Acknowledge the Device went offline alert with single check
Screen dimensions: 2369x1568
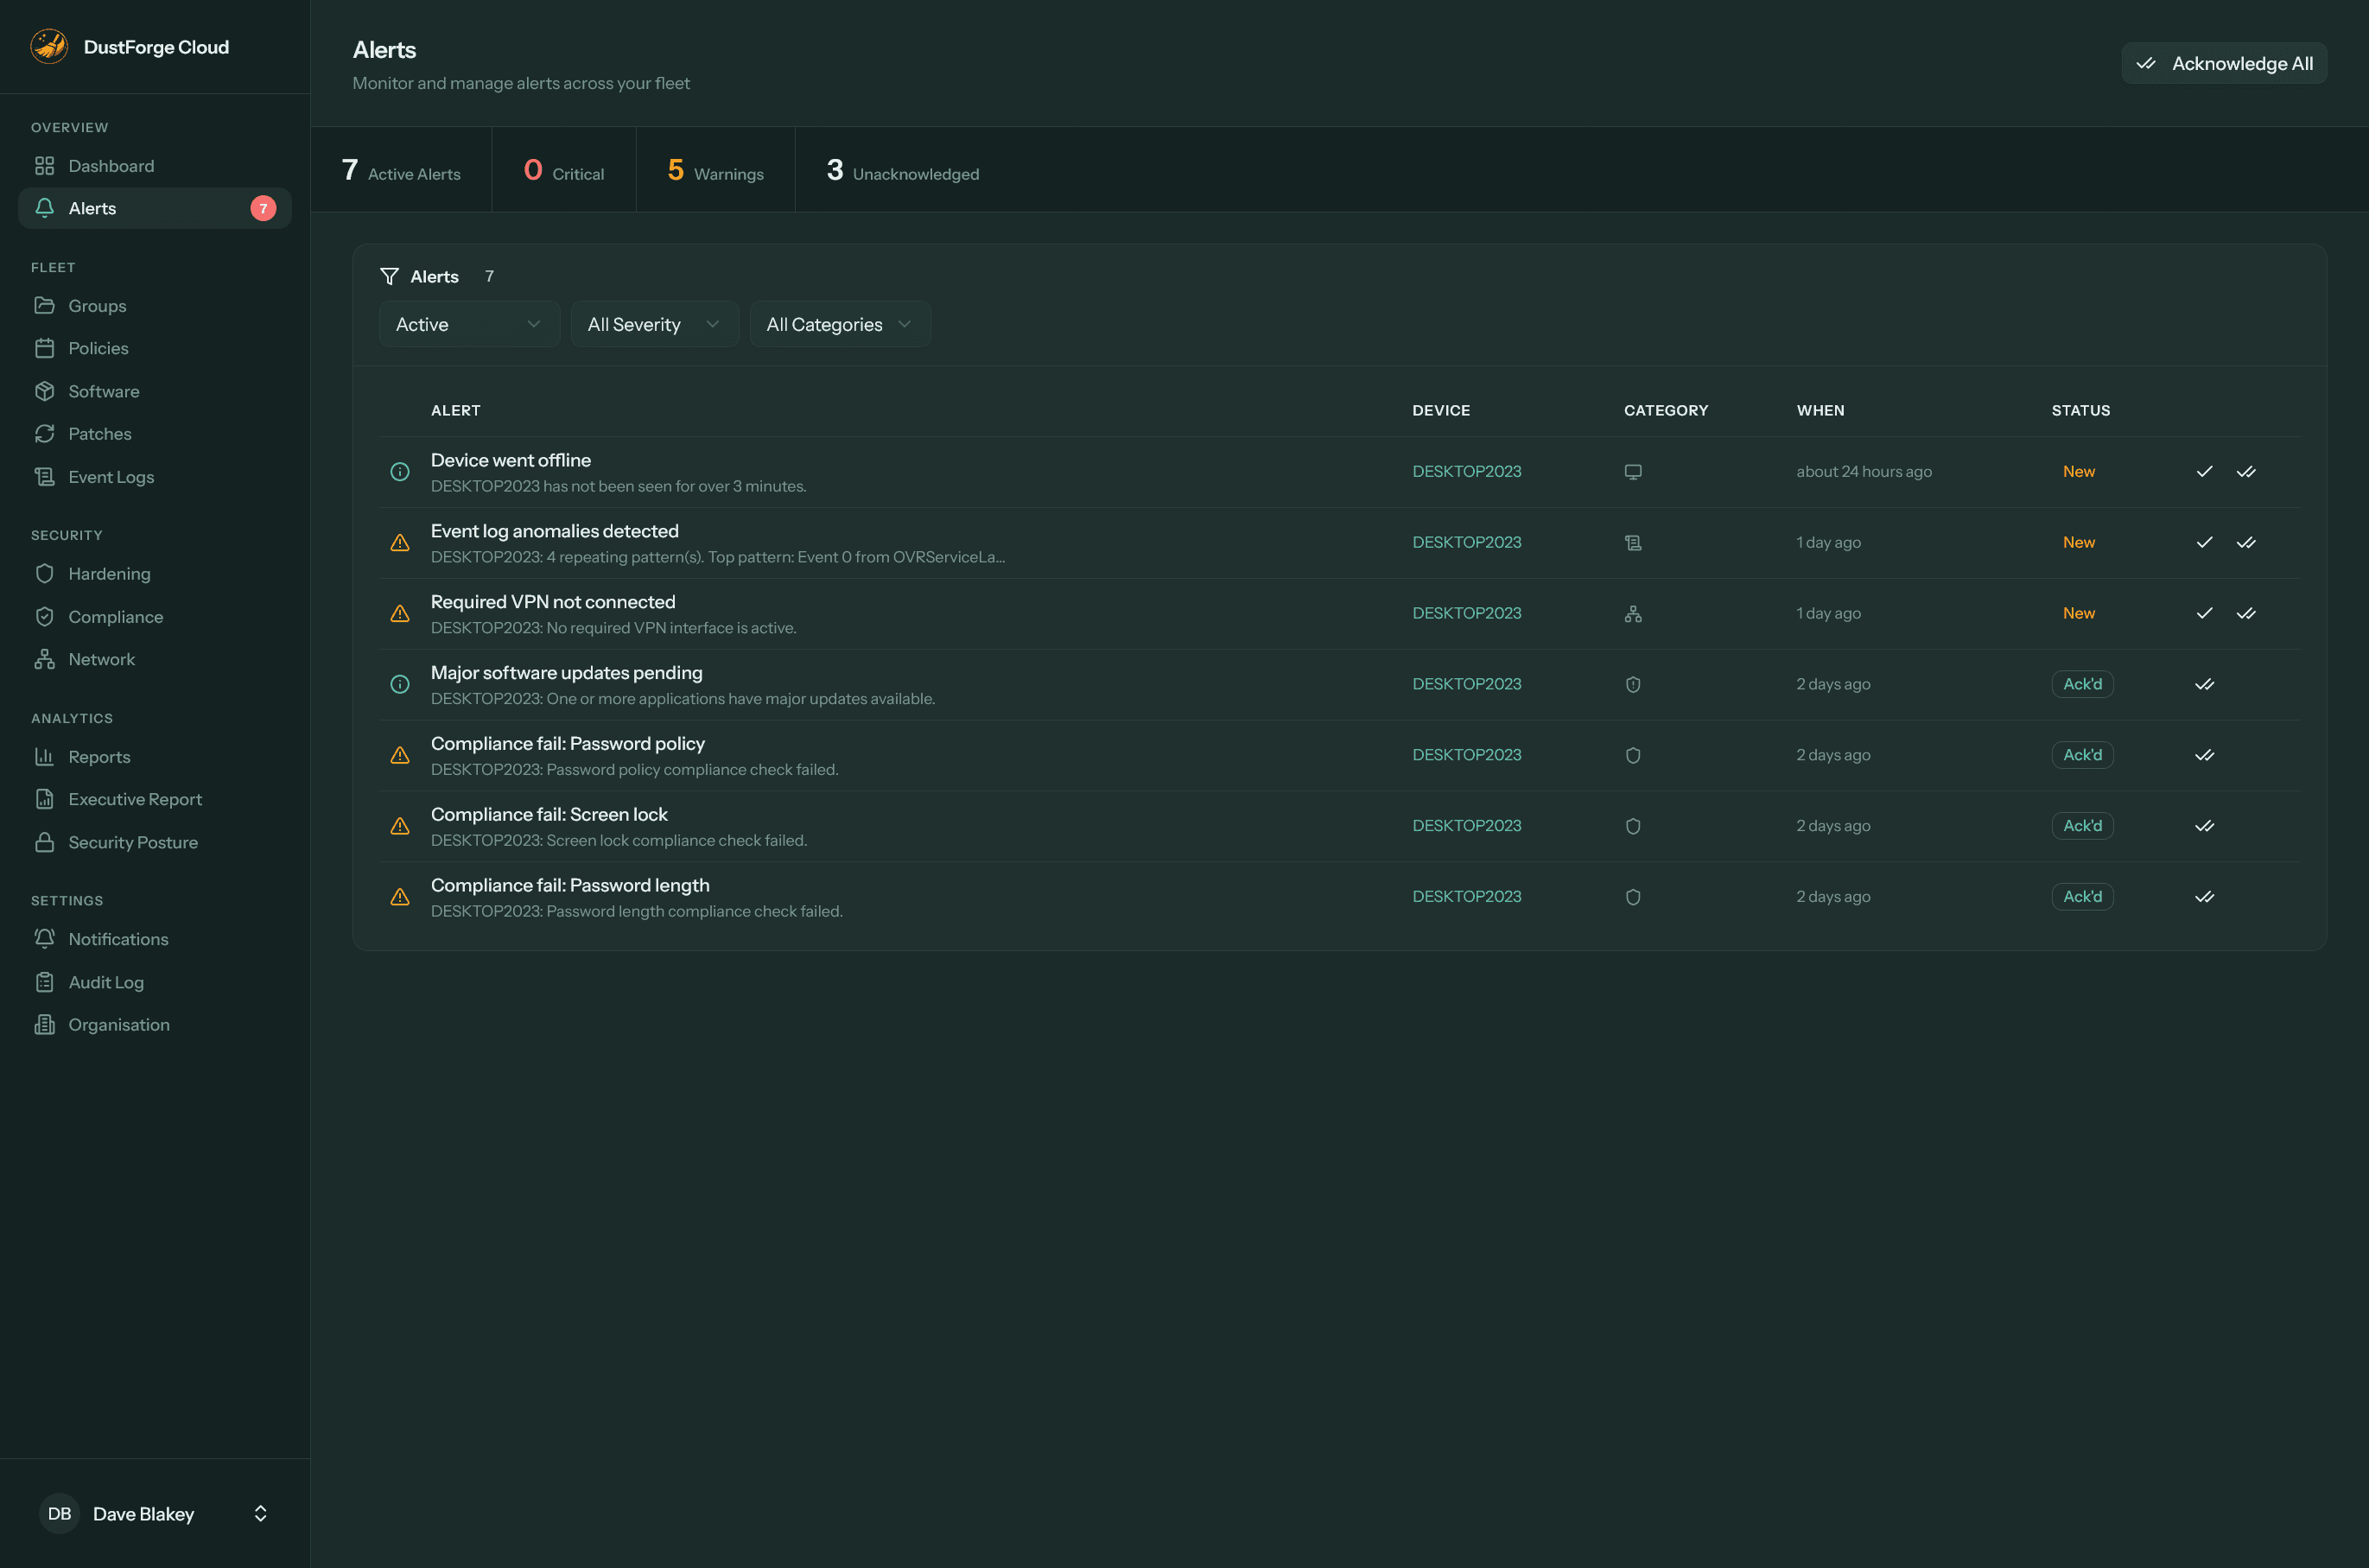[x=2204, y=471]
